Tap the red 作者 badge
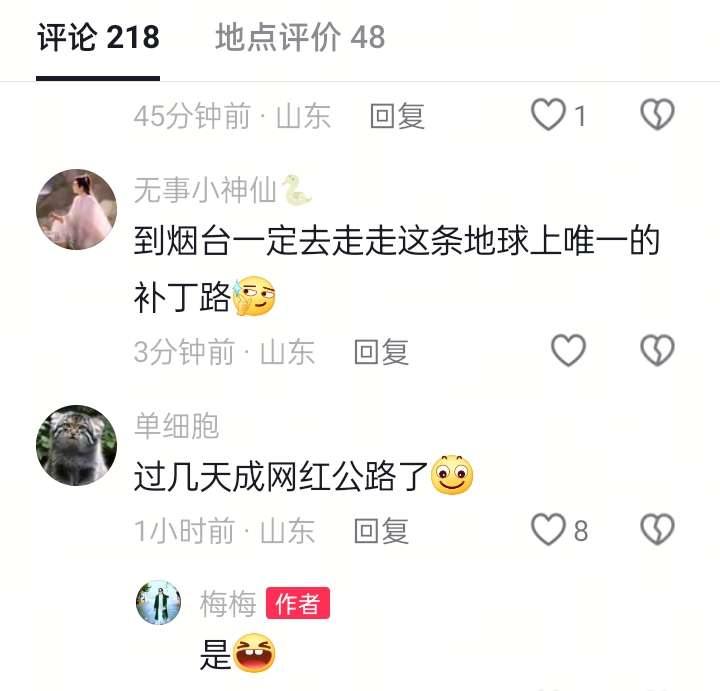720x691 pixels. pyautogui.click(x=298, y=603)
